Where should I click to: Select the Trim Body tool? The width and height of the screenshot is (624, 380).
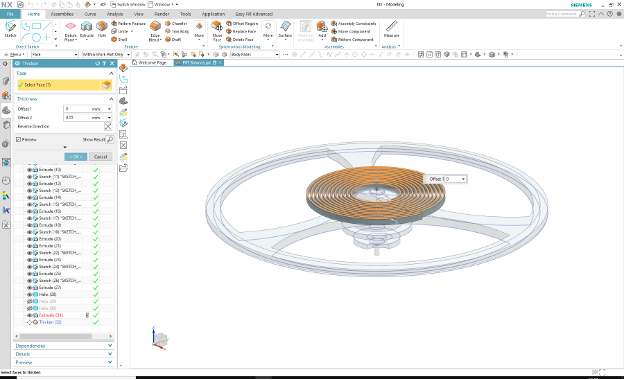pos(177,31)
